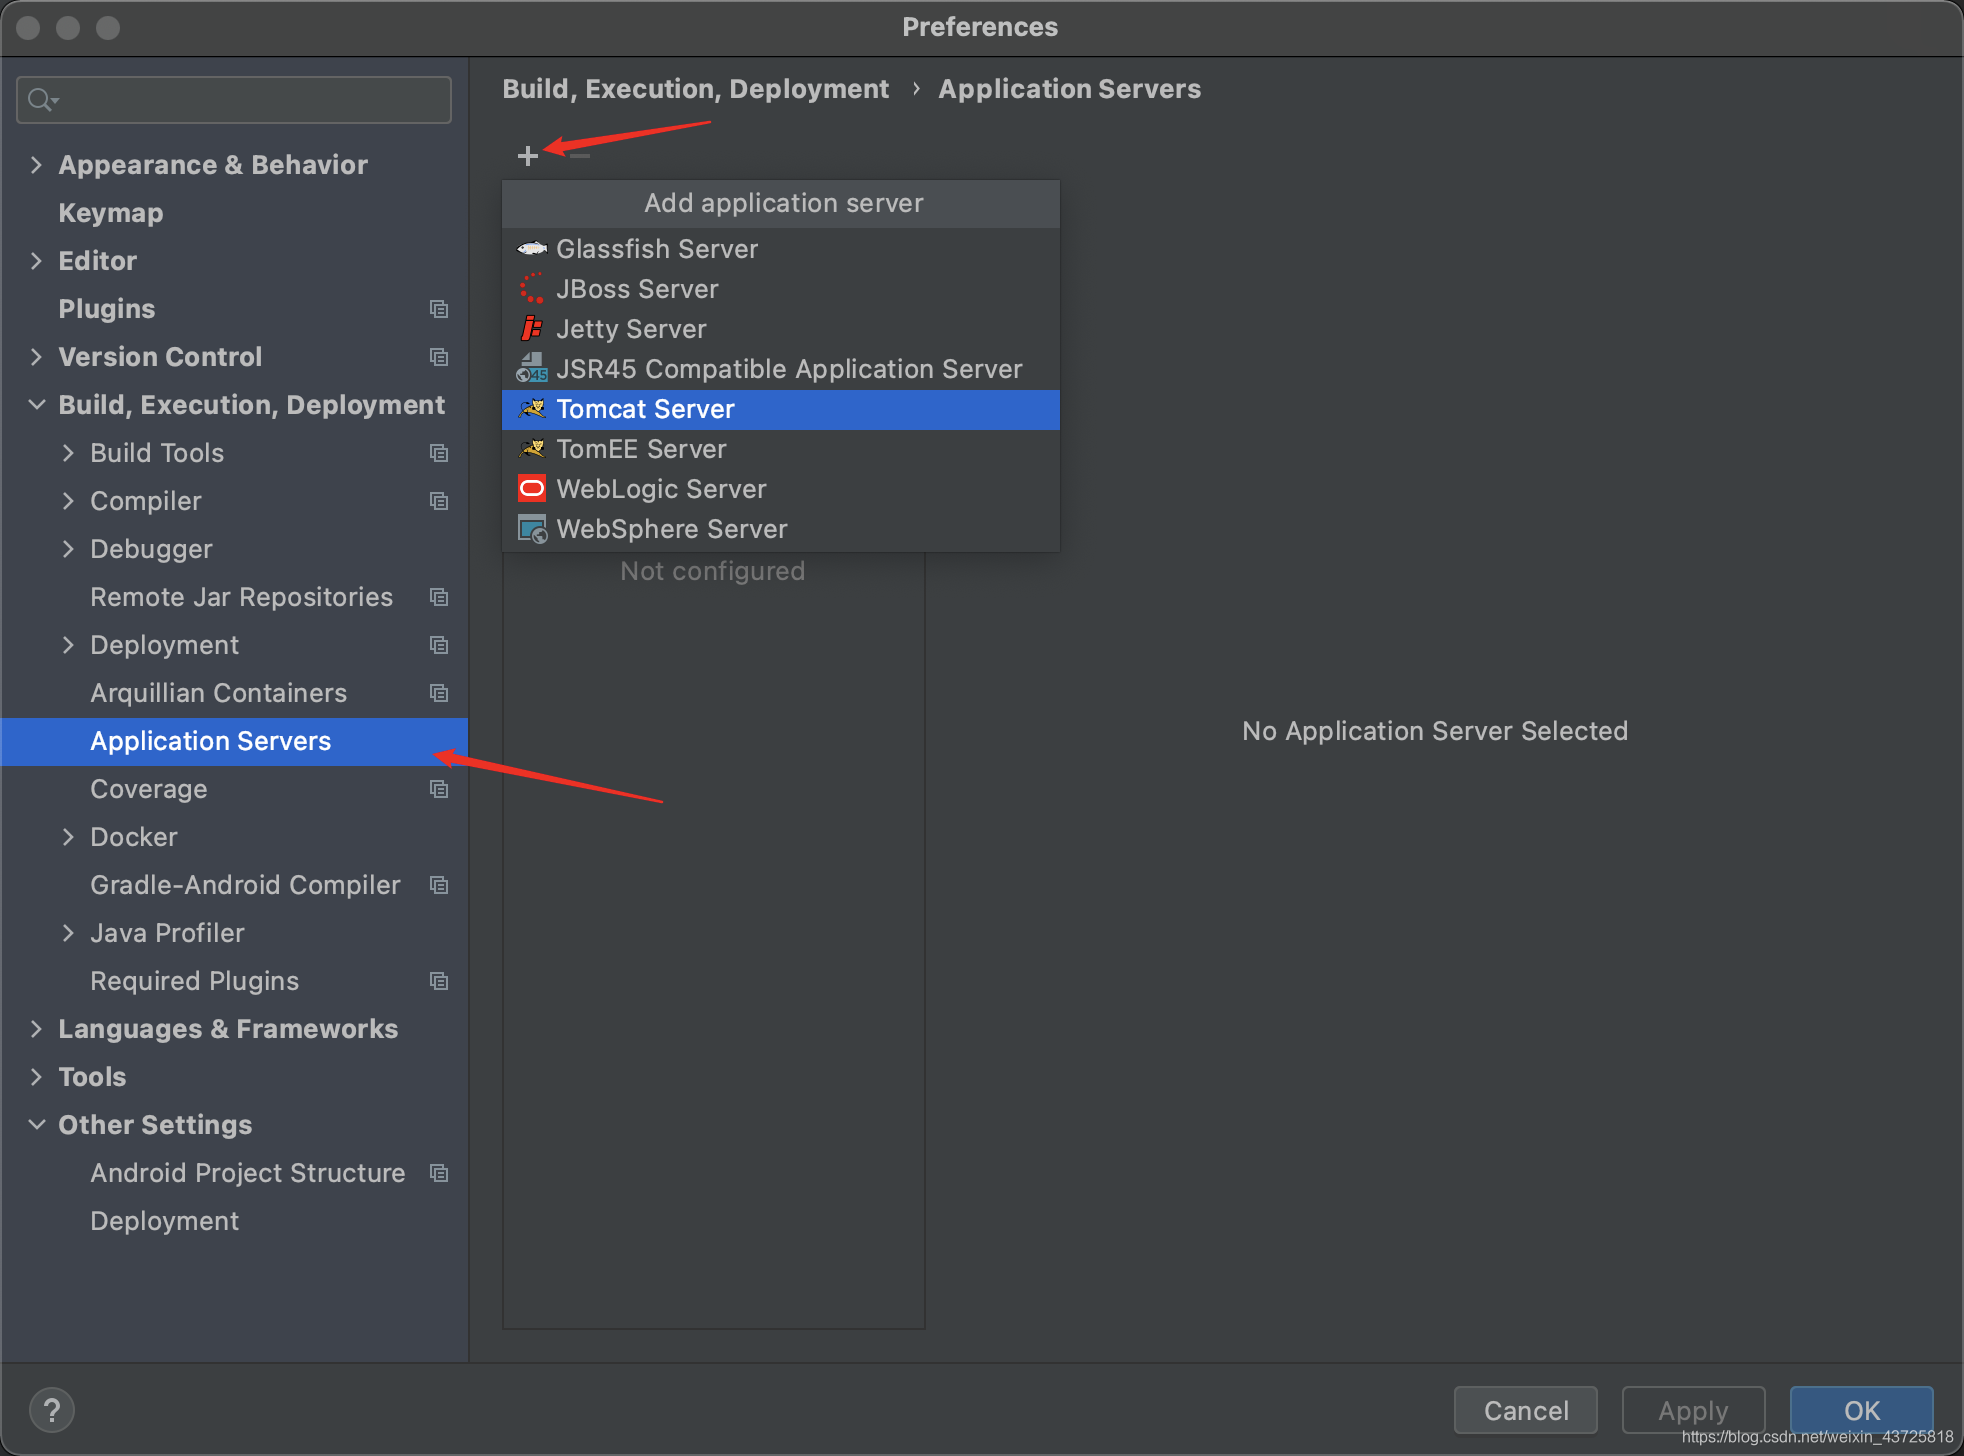Click project-level icon beside Version Control
This screenshot has width=1964, height=1456.
[x=439, y=357]
